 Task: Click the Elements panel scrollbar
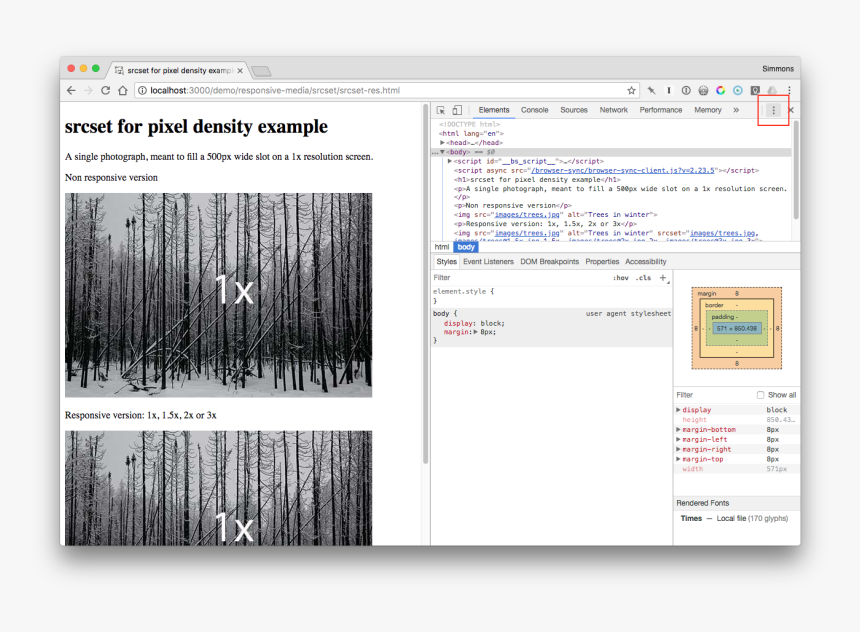pos(796,170)
